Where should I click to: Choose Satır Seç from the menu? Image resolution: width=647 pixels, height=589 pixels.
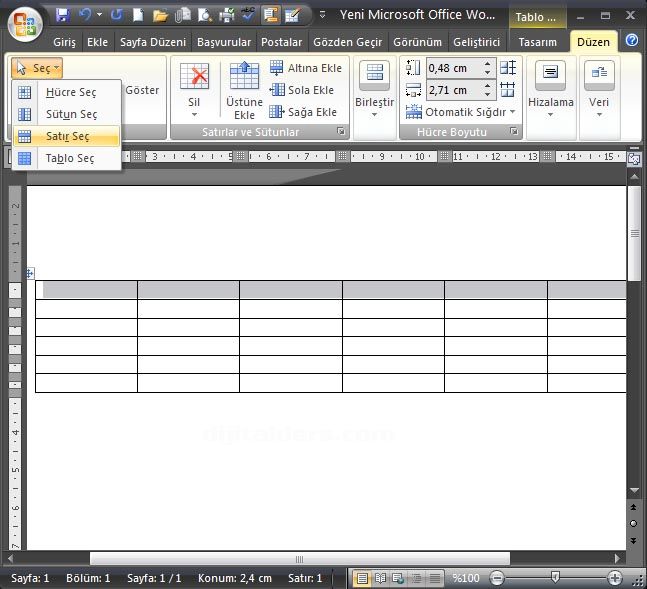pos(67,136)
